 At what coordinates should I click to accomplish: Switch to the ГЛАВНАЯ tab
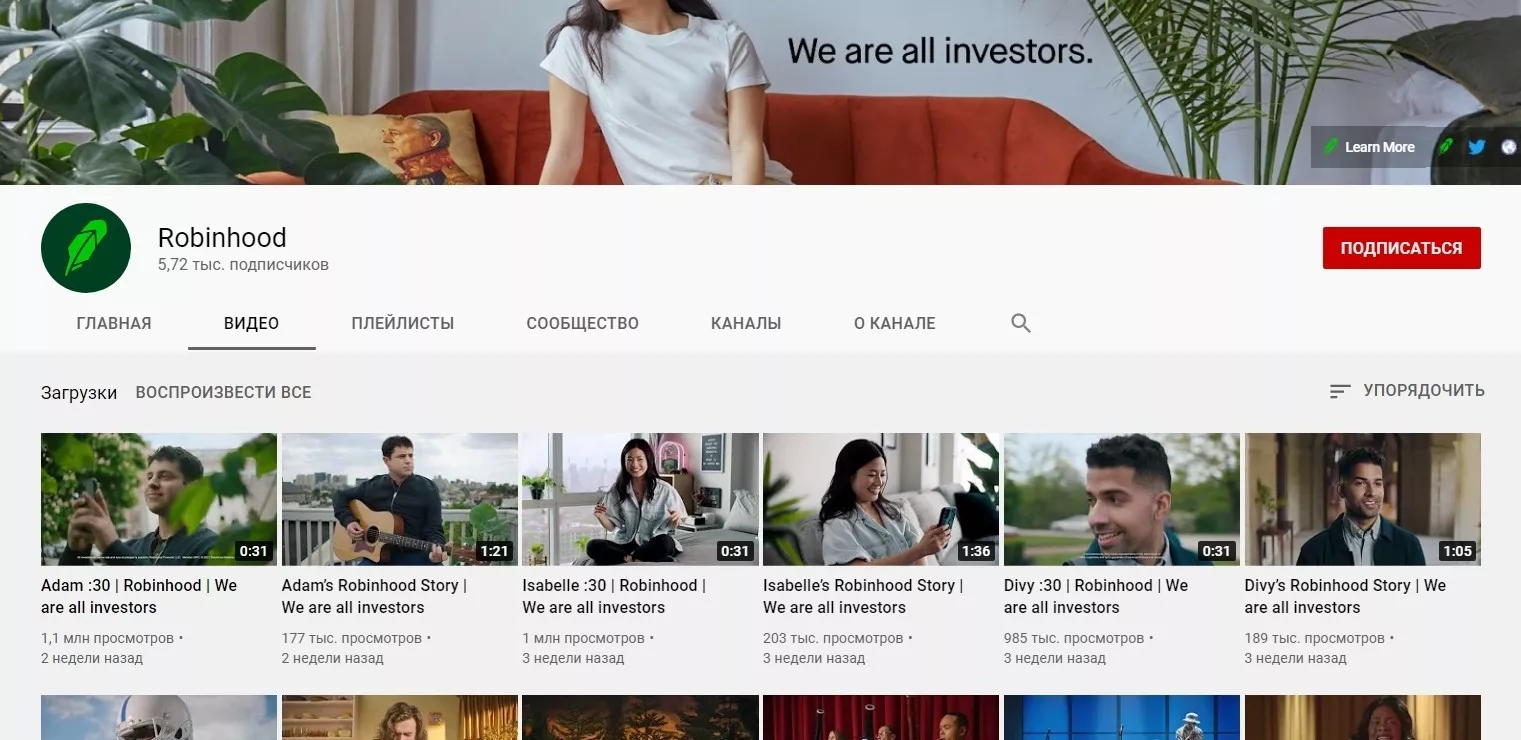(x=114, y=323)
